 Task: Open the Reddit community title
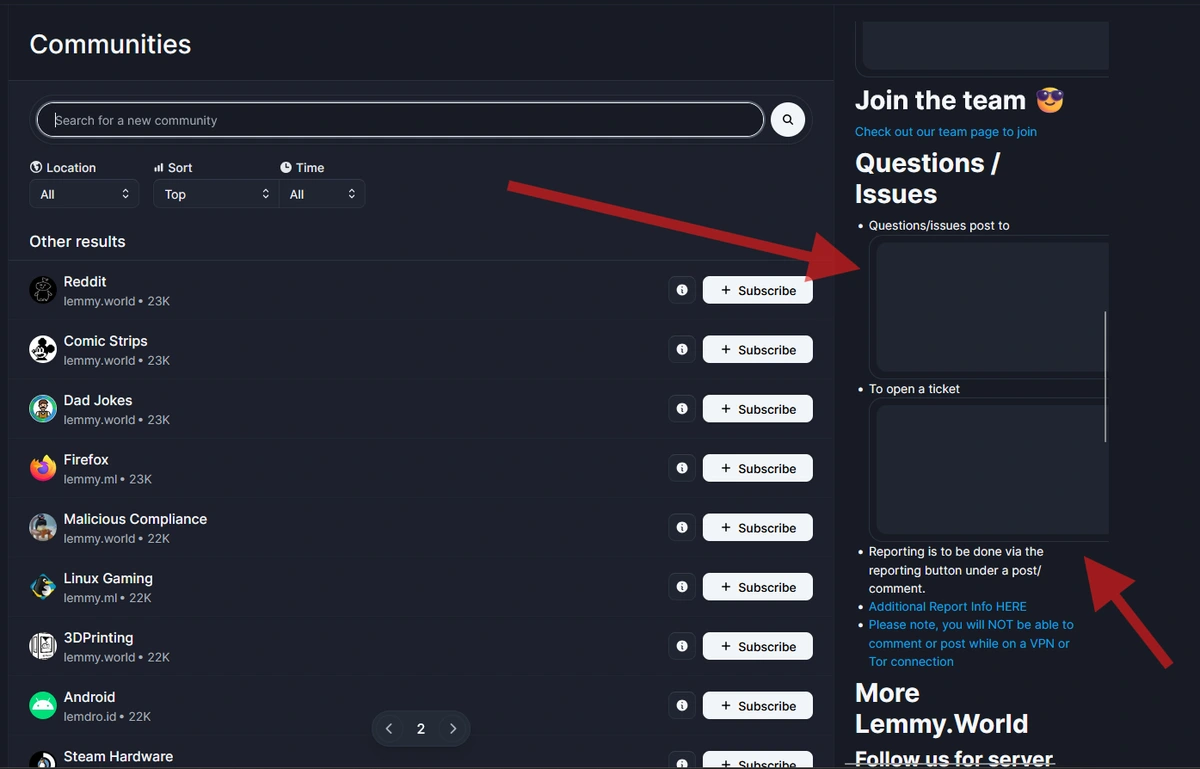click(x=85, y=282)
